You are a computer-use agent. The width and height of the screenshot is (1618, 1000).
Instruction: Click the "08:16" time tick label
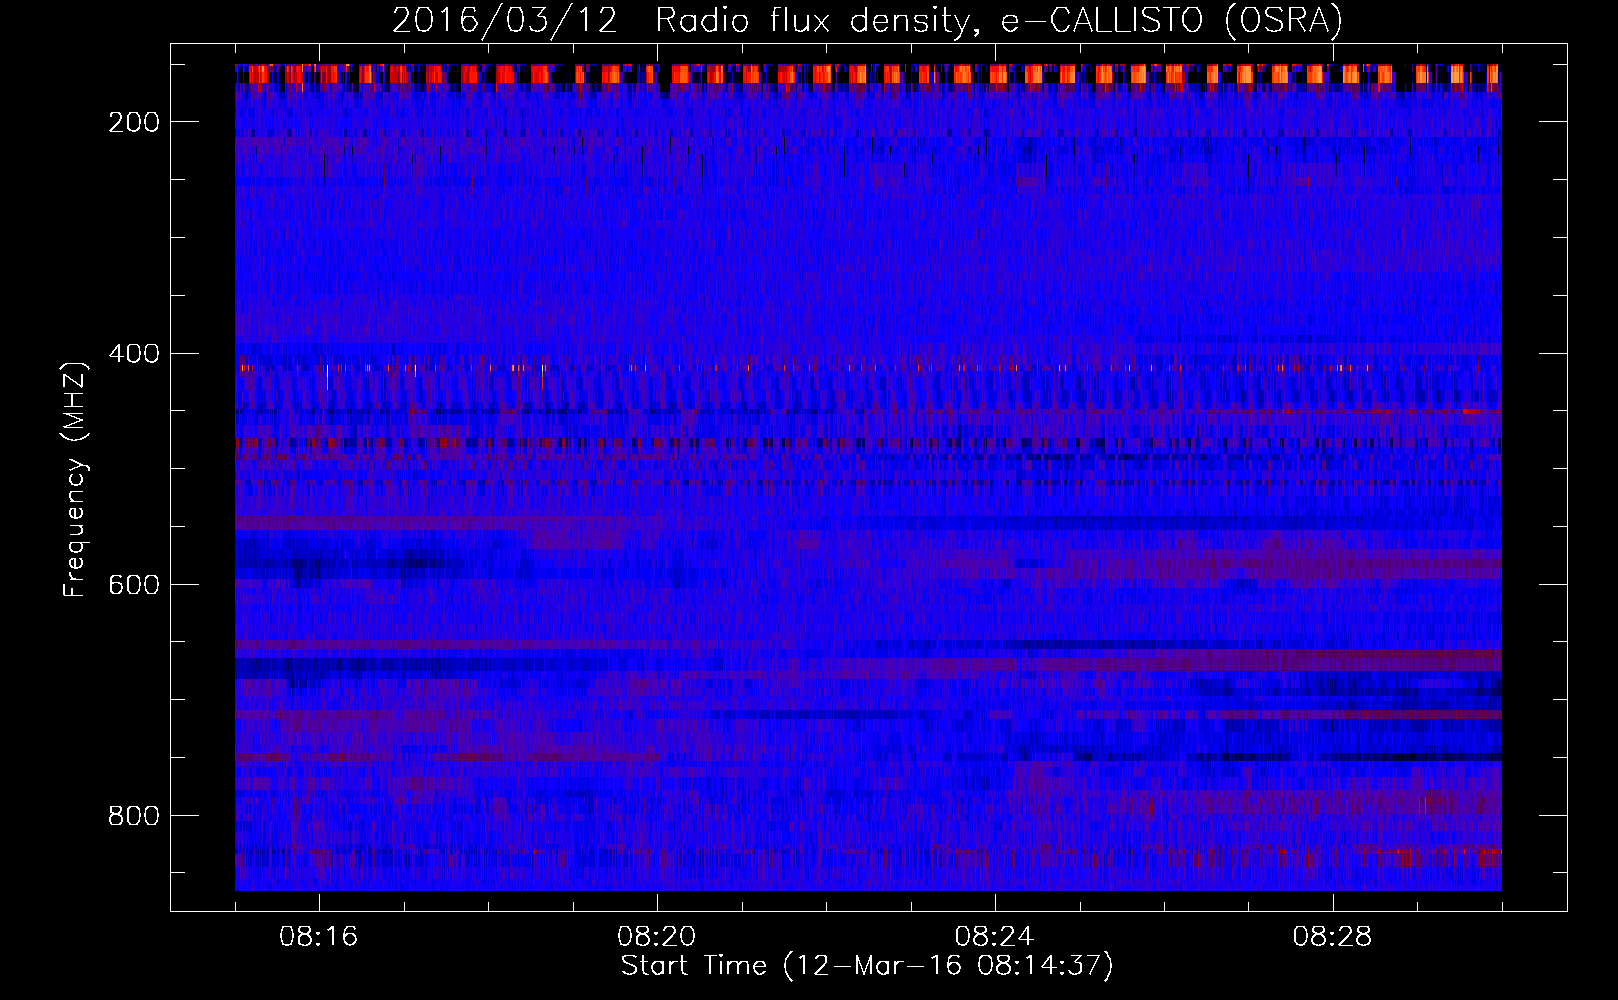(319, 937)
